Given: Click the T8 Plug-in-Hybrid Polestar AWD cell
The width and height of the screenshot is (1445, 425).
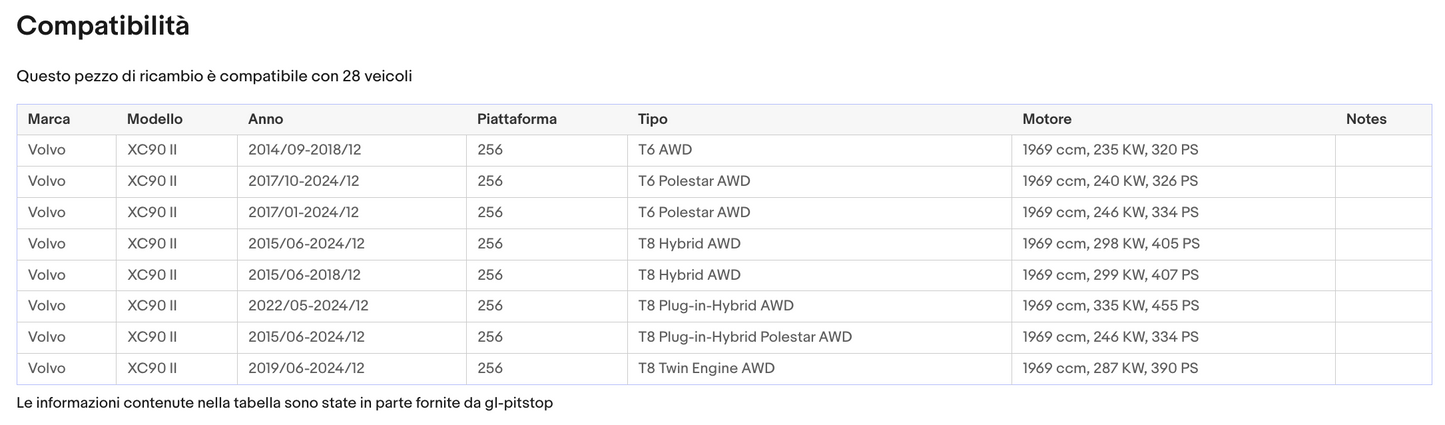Looking at the screenshot, I should coord(744,337).
